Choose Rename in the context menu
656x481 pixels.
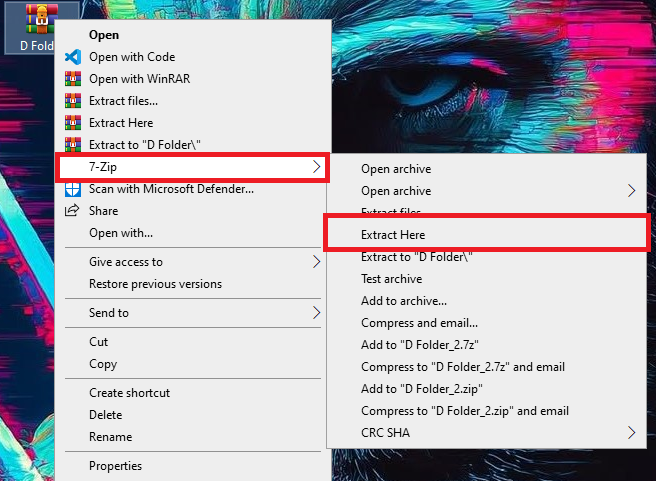pos(110,437)
